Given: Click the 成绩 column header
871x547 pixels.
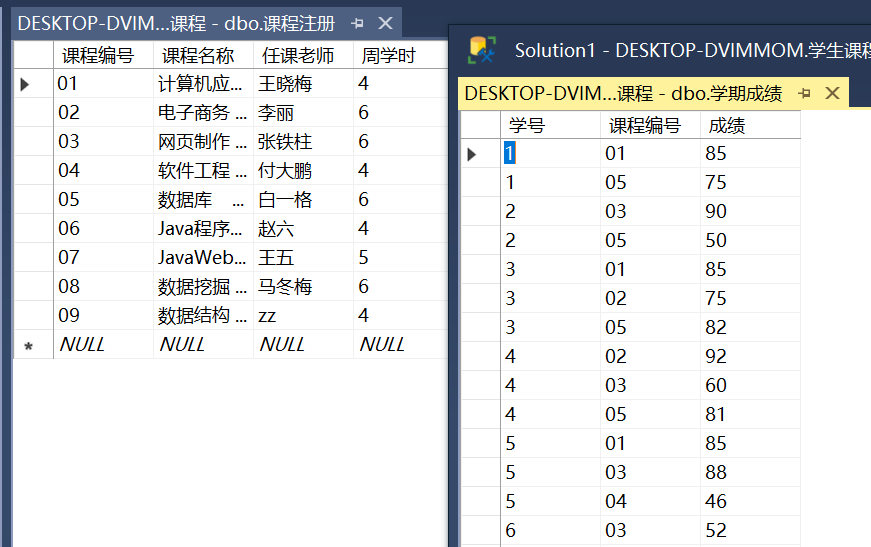Looking at the screenshot, I should pos(727,126).
